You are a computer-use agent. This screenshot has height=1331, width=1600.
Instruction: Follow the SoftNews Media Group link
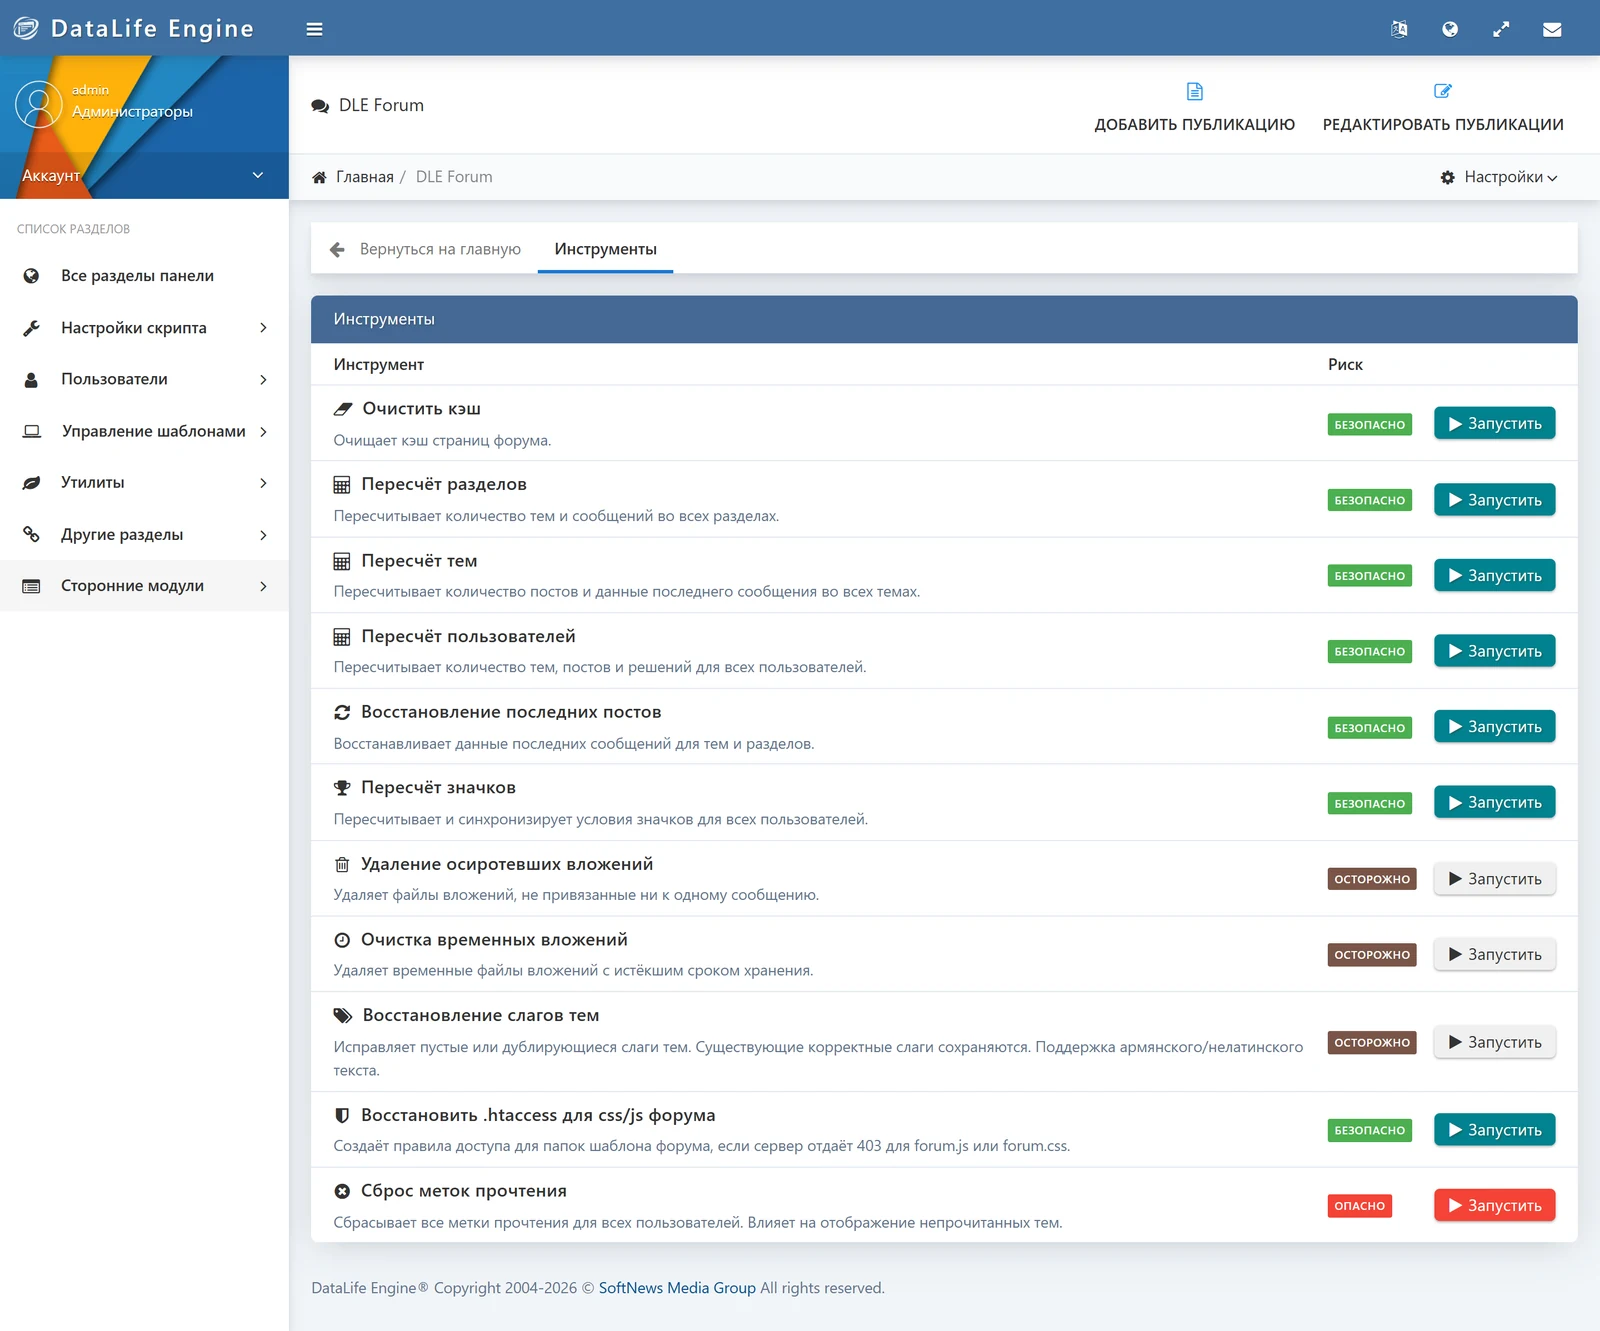tap(677, 1288)
